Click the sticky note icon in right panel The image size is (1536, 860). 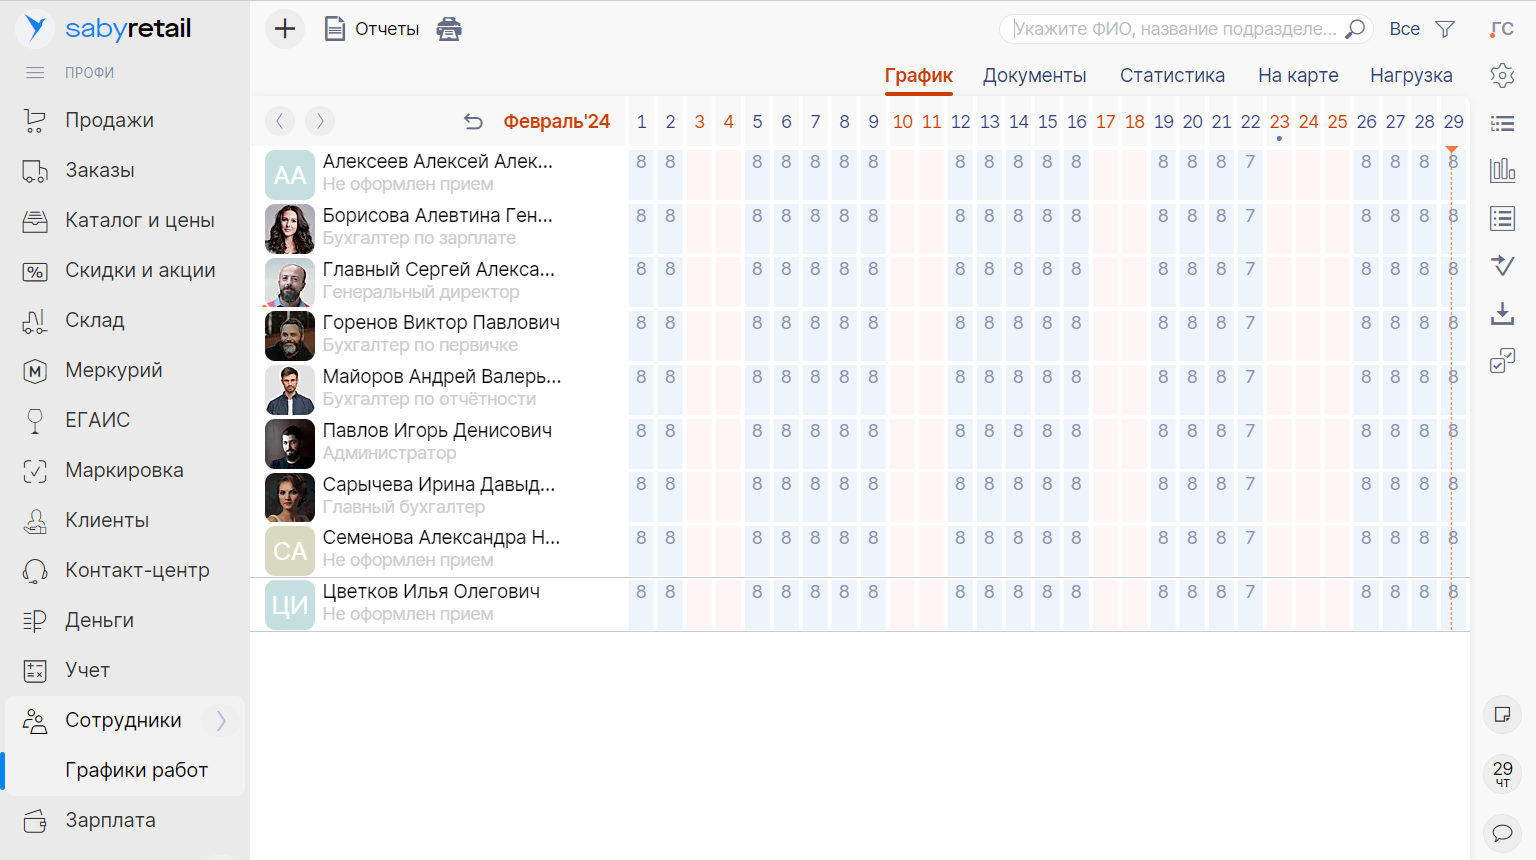pos(1502,714)
